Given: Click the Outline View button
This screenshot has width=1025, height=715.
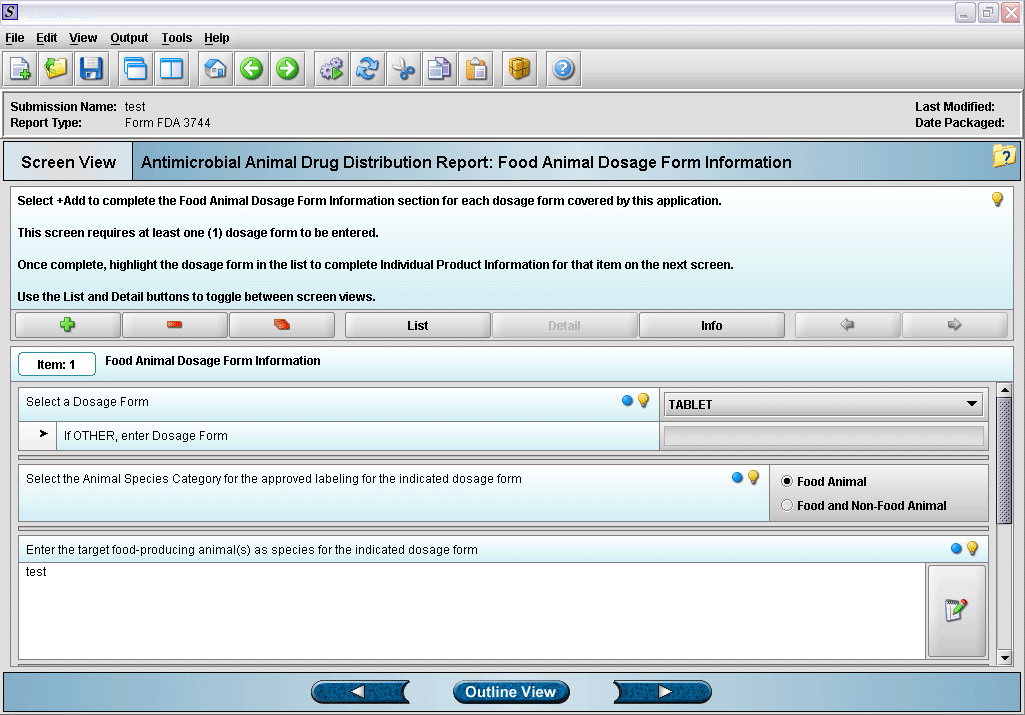Looking at the screenshot, I should click(510, 692).
